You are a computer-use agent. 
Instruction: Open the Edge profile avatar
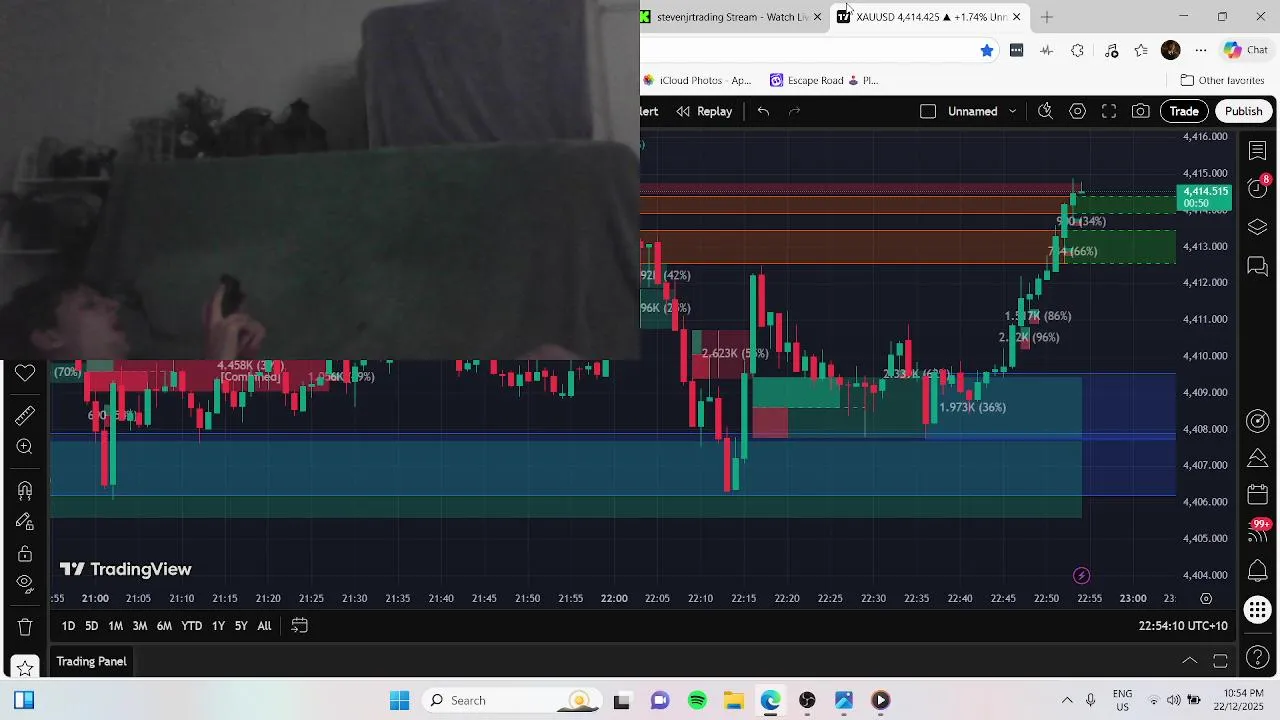pos(1171,50)
